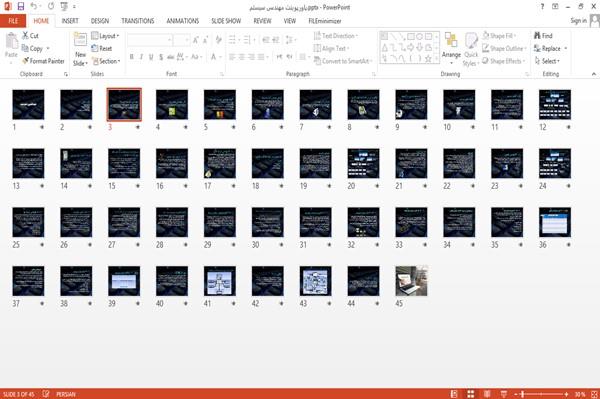Click PERSIAN language in status bar

66,394
